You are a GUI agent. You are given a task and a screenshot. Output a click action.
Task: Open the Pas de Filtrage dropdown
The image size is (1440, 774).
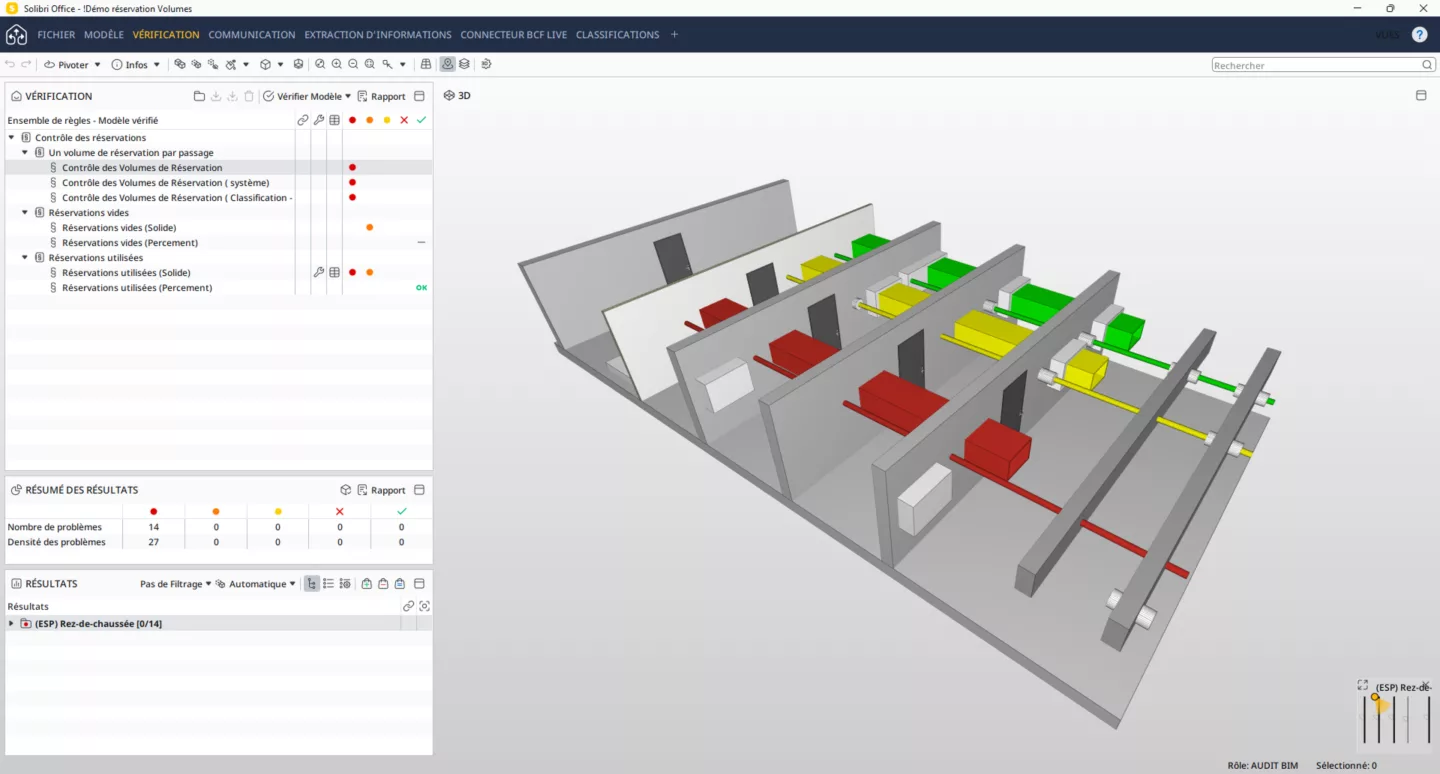(x=176, y=584)
